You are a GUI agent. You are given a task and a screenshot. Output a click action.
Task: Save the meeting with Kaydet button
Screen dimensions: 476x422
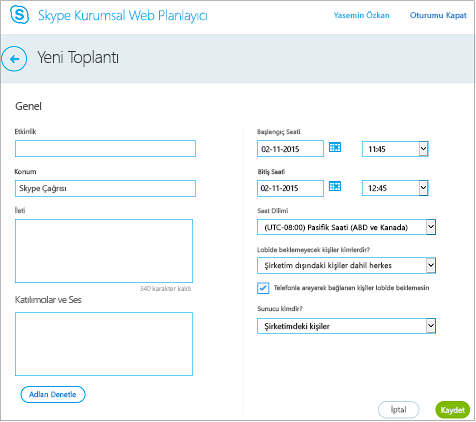(452, 410)
